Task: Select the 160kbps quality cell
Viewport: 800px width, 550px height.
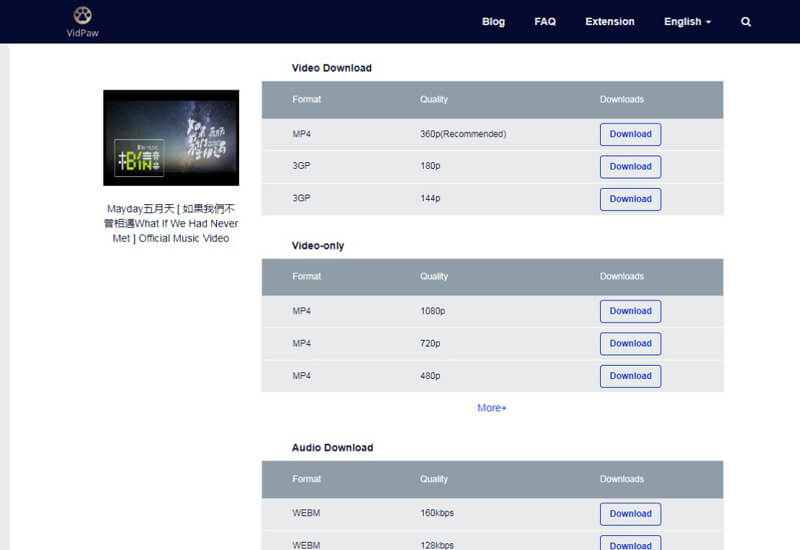Action: tap(437, 513)
